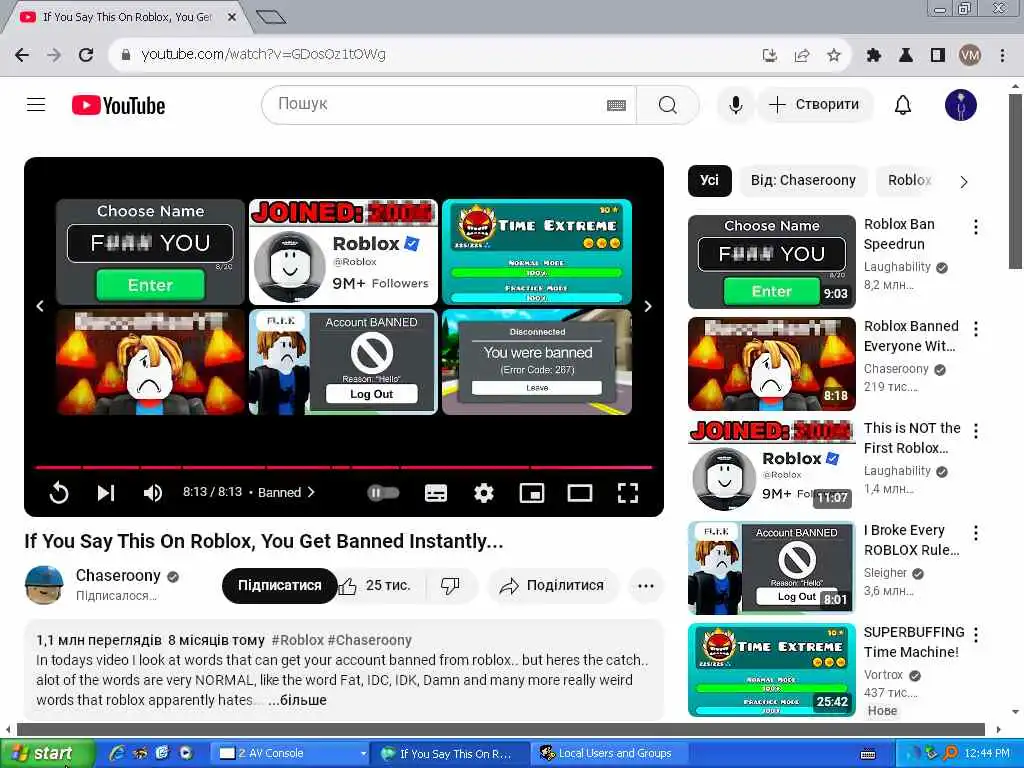This screenshot has width=1024, height=768.
Task: Mute the video volume speaker icon
Action: [x=153, y=492]
